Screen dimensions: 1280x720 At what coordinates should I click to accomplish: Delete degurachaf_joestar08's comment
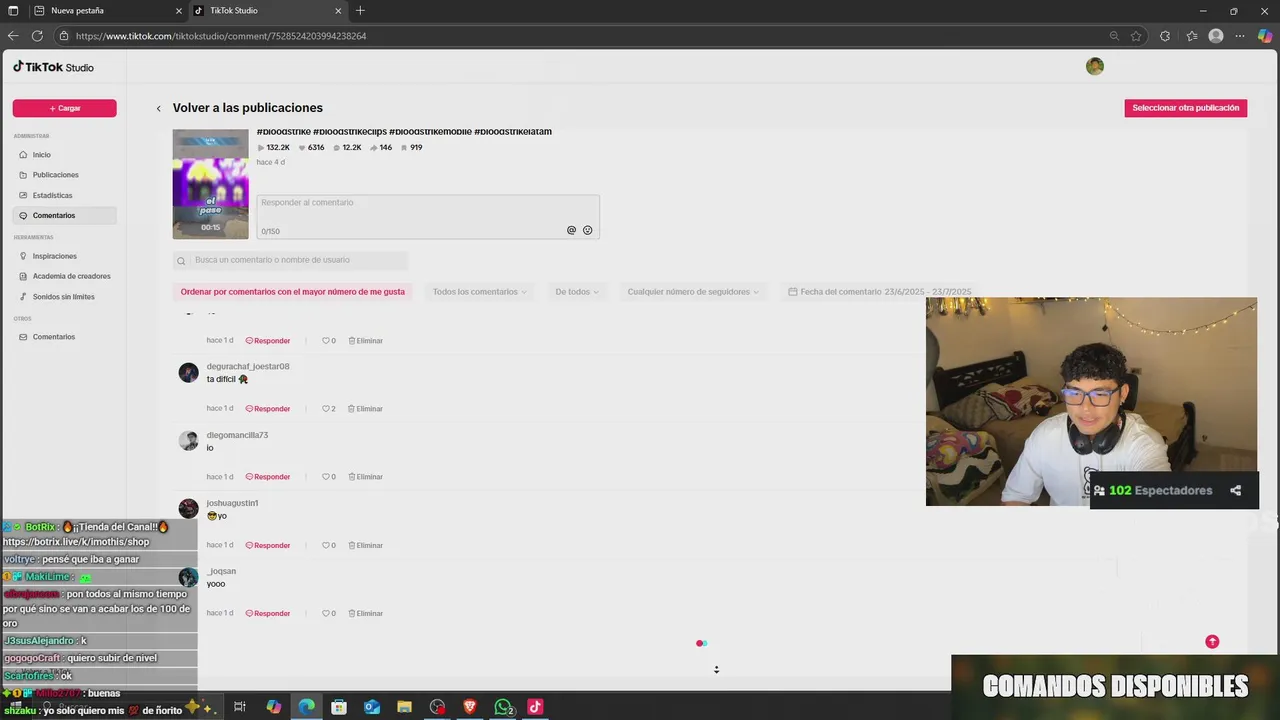click(x=365, y=409)
